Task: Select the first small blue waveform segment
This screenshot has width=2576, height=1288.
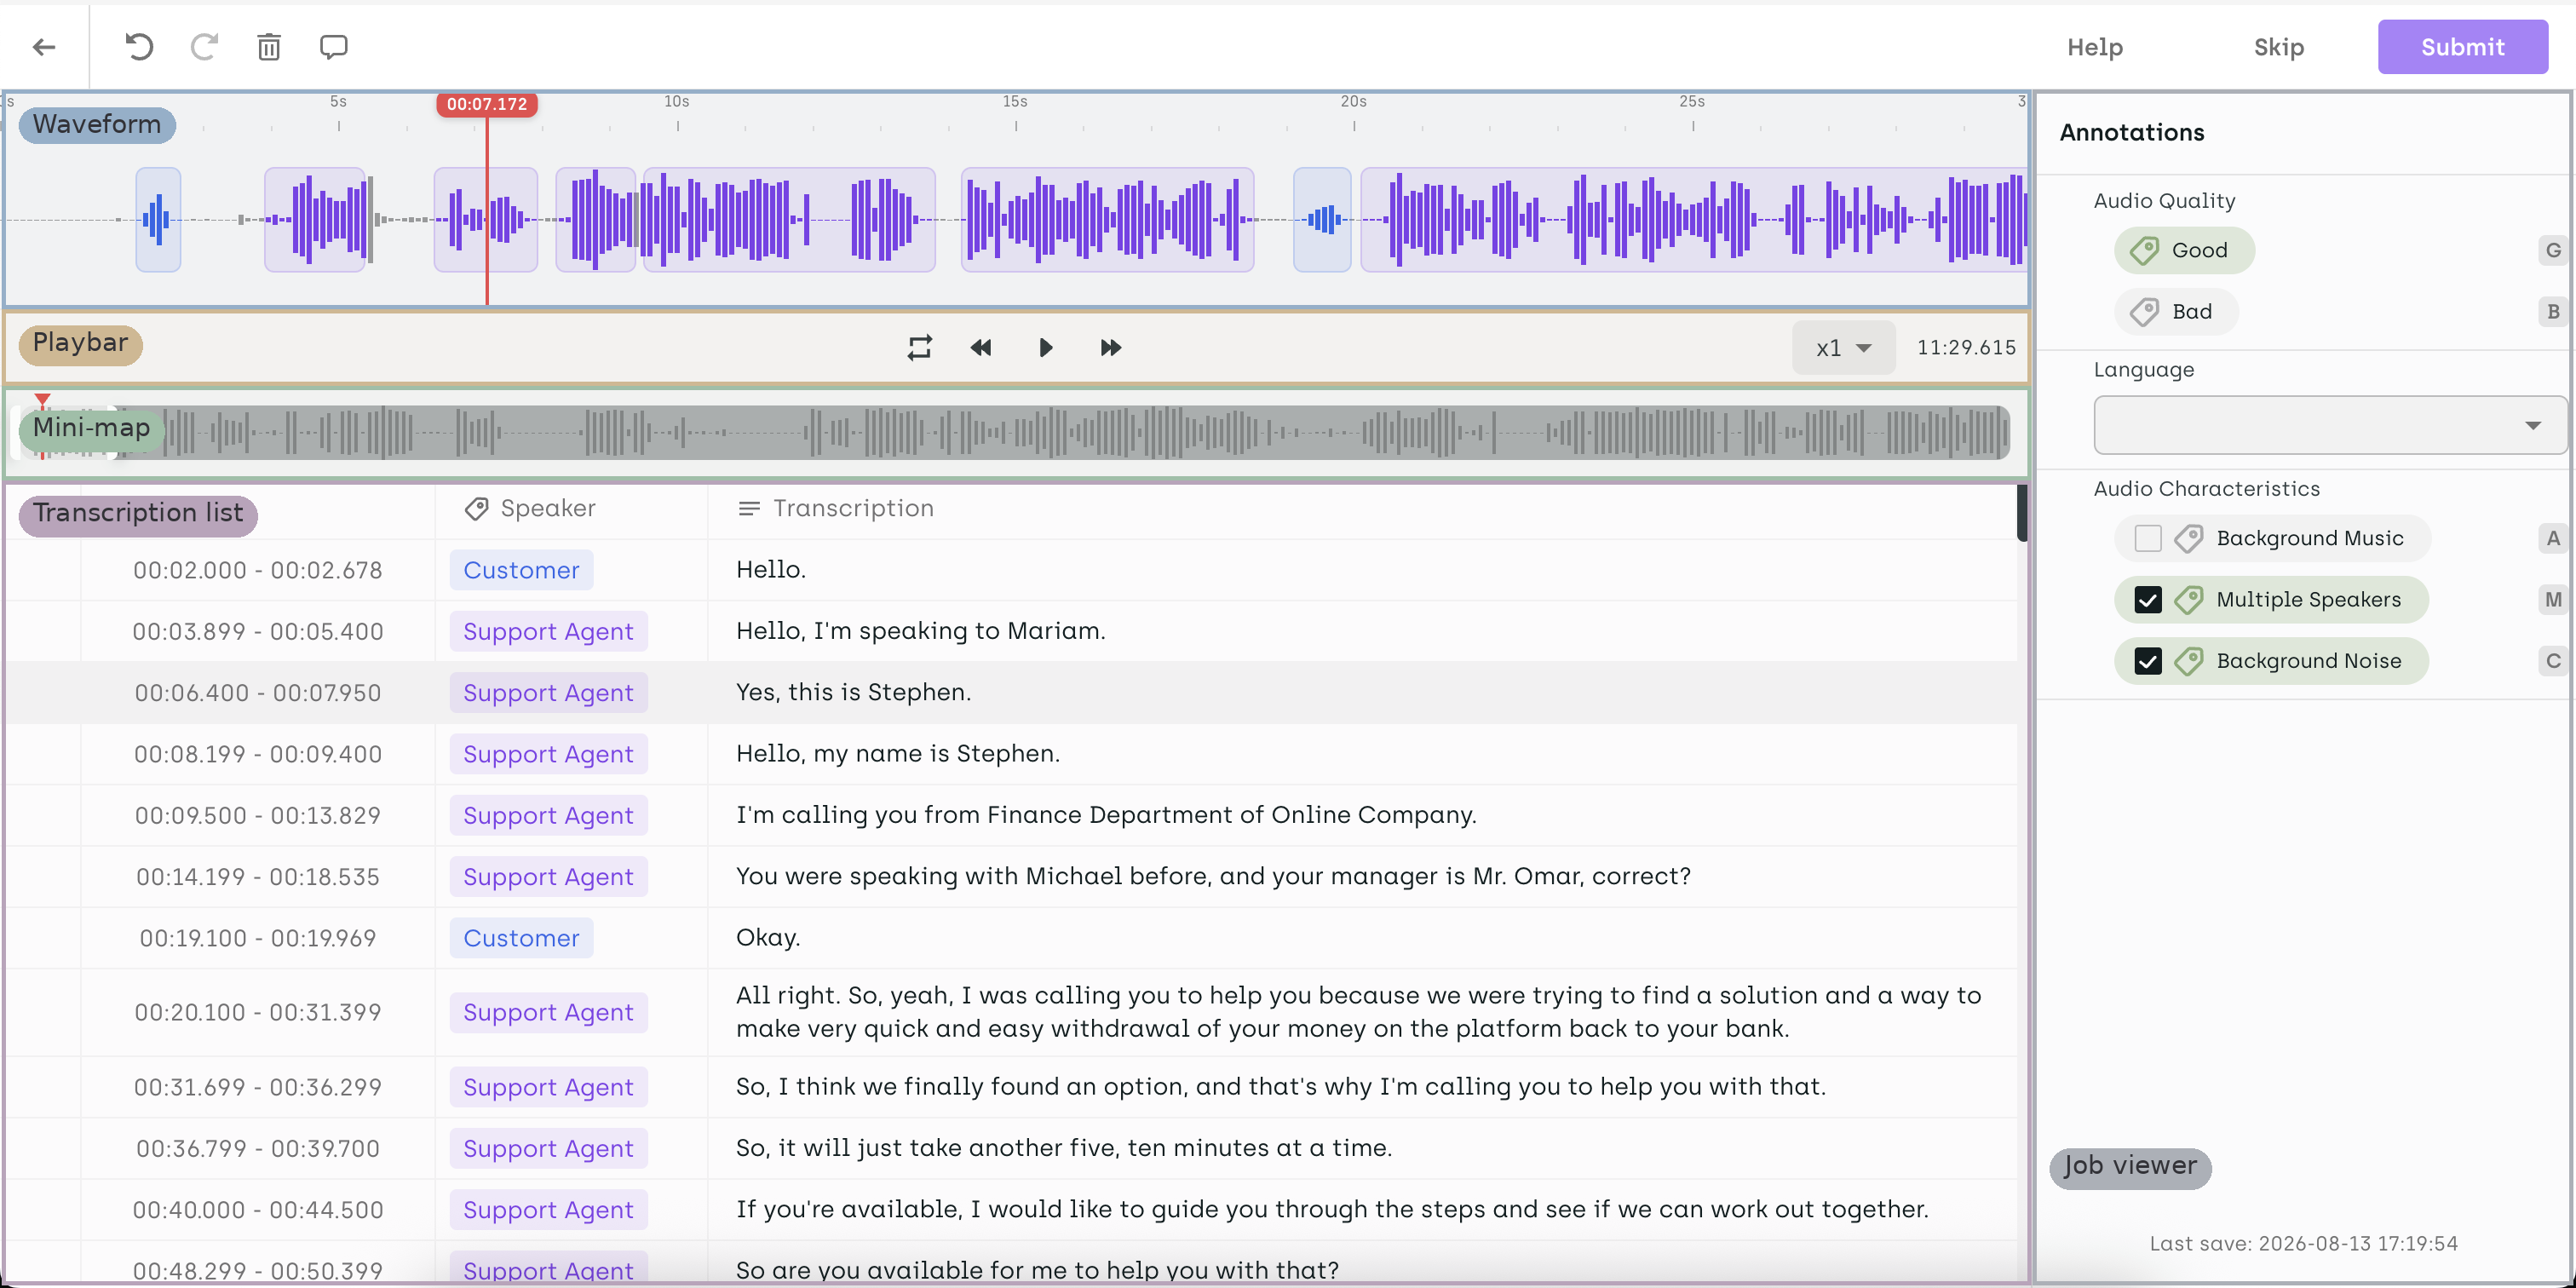Action: (158, 219)
